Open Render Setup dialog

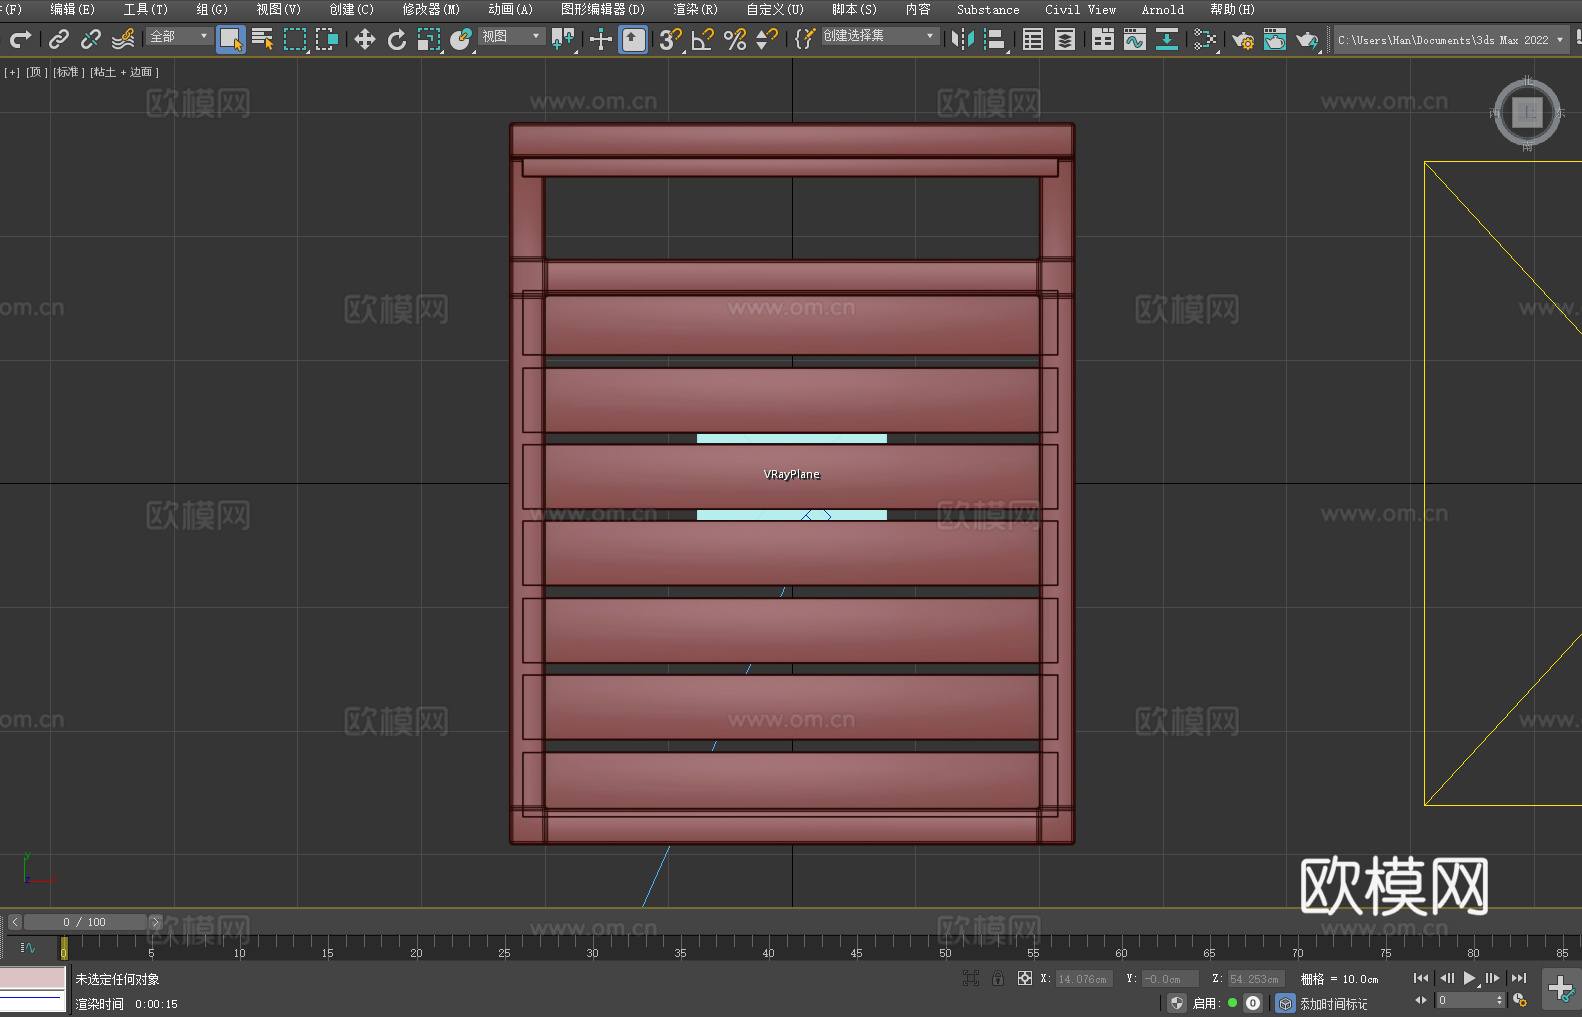(1243, 39)
